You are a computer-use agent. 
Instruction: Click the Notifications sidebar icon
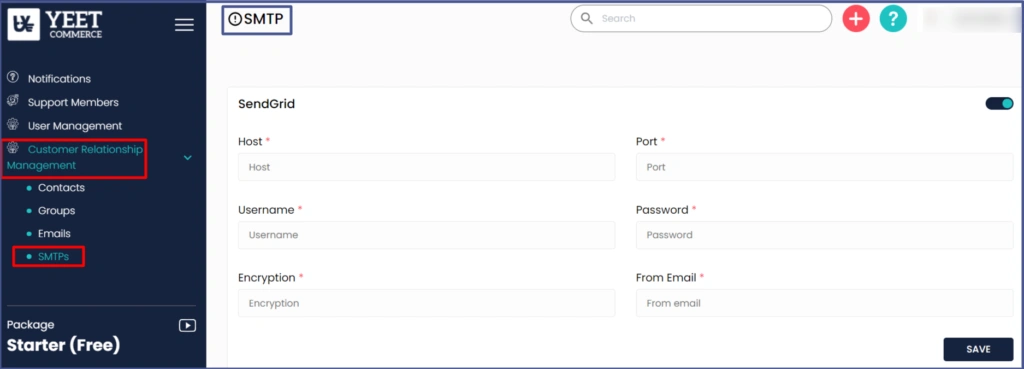coord(12,77)
